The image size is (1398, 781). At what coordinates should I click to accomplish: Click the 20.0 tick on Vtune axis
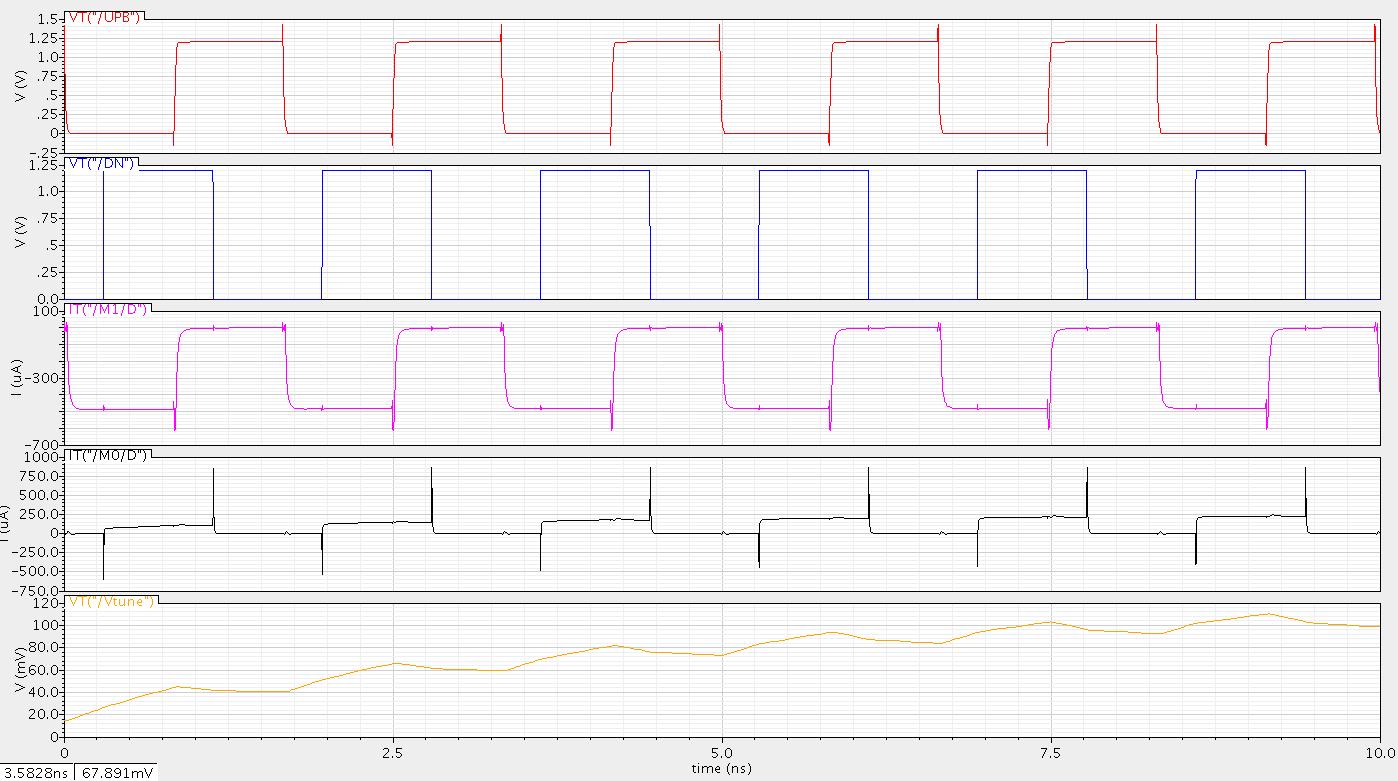(45, 714)
